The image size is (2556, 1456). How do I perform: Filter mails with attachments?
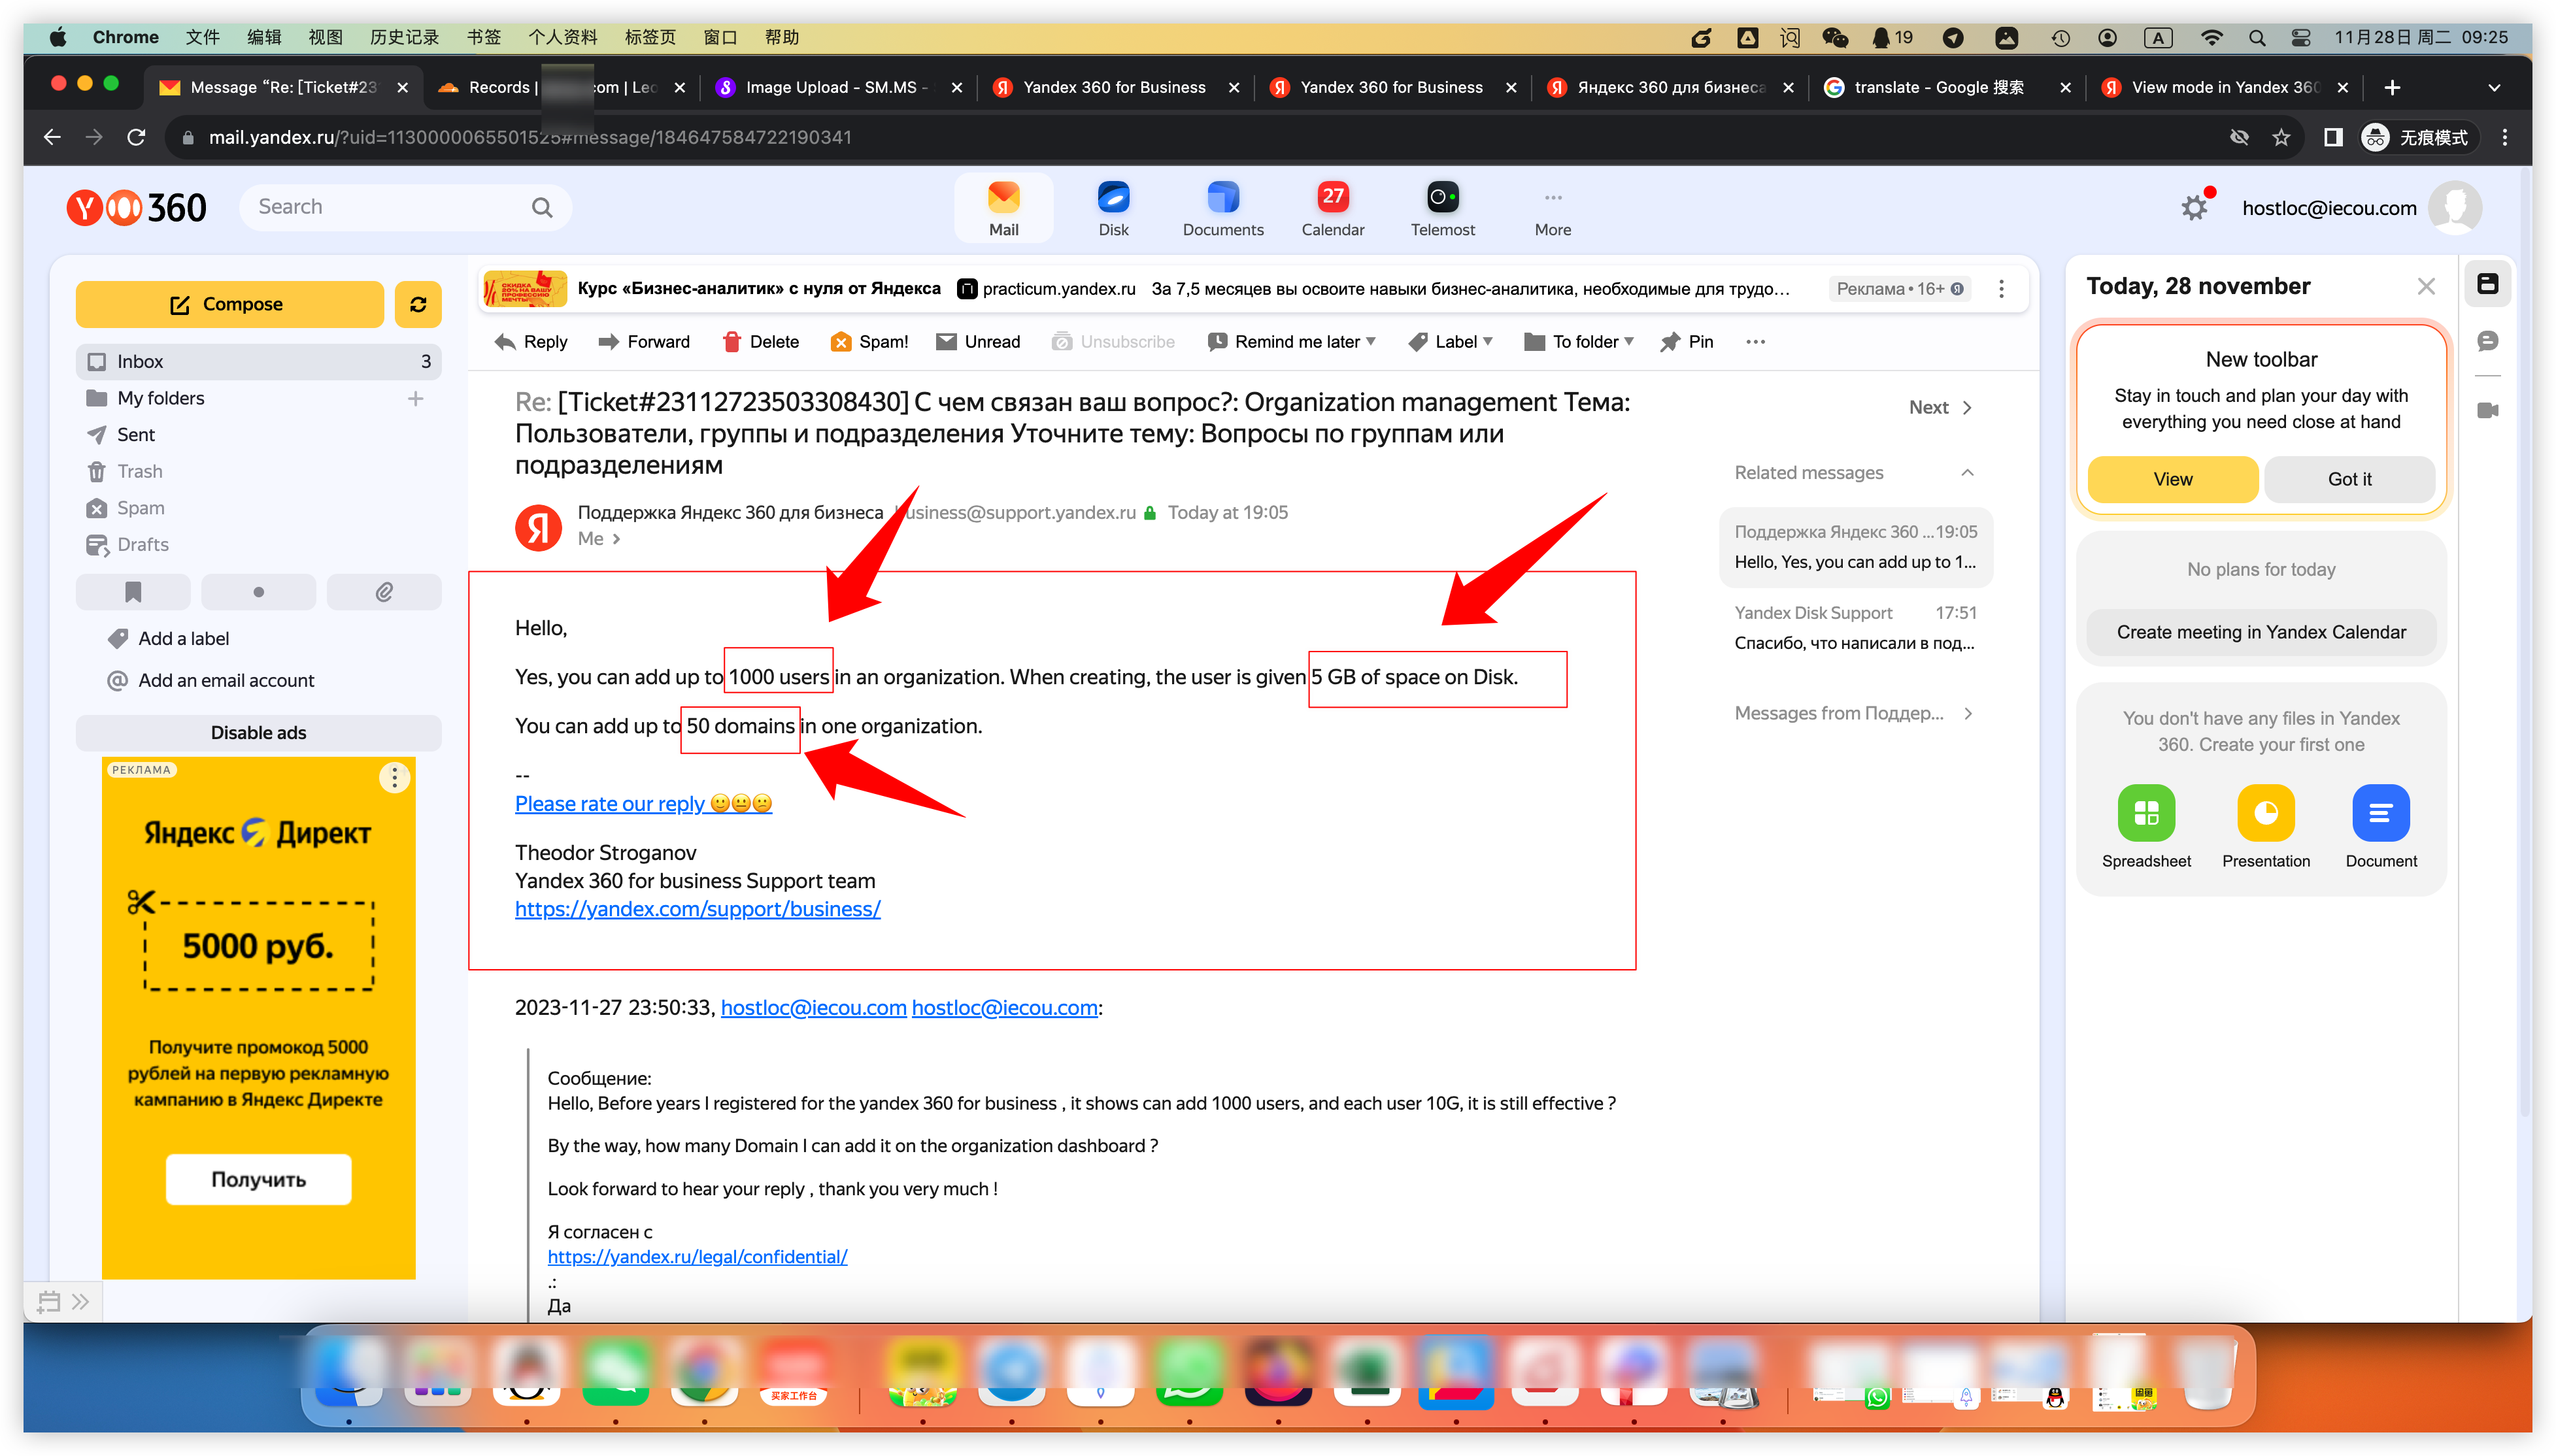coord(384,592)
